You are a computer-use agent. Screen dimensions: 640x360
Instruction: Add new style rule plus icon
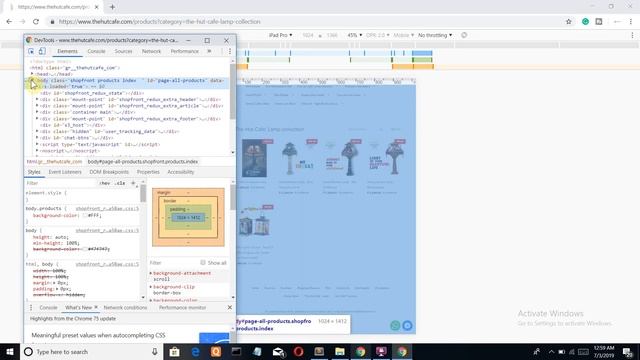coord(133,183)
